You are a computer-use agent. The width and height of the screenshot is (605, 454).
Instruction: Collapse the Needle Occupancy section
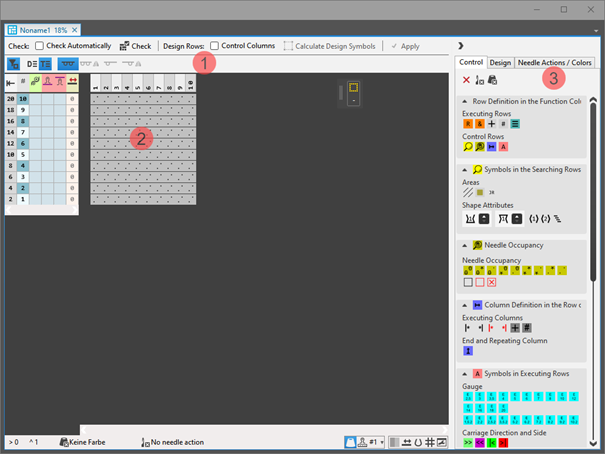pos(464,244)
